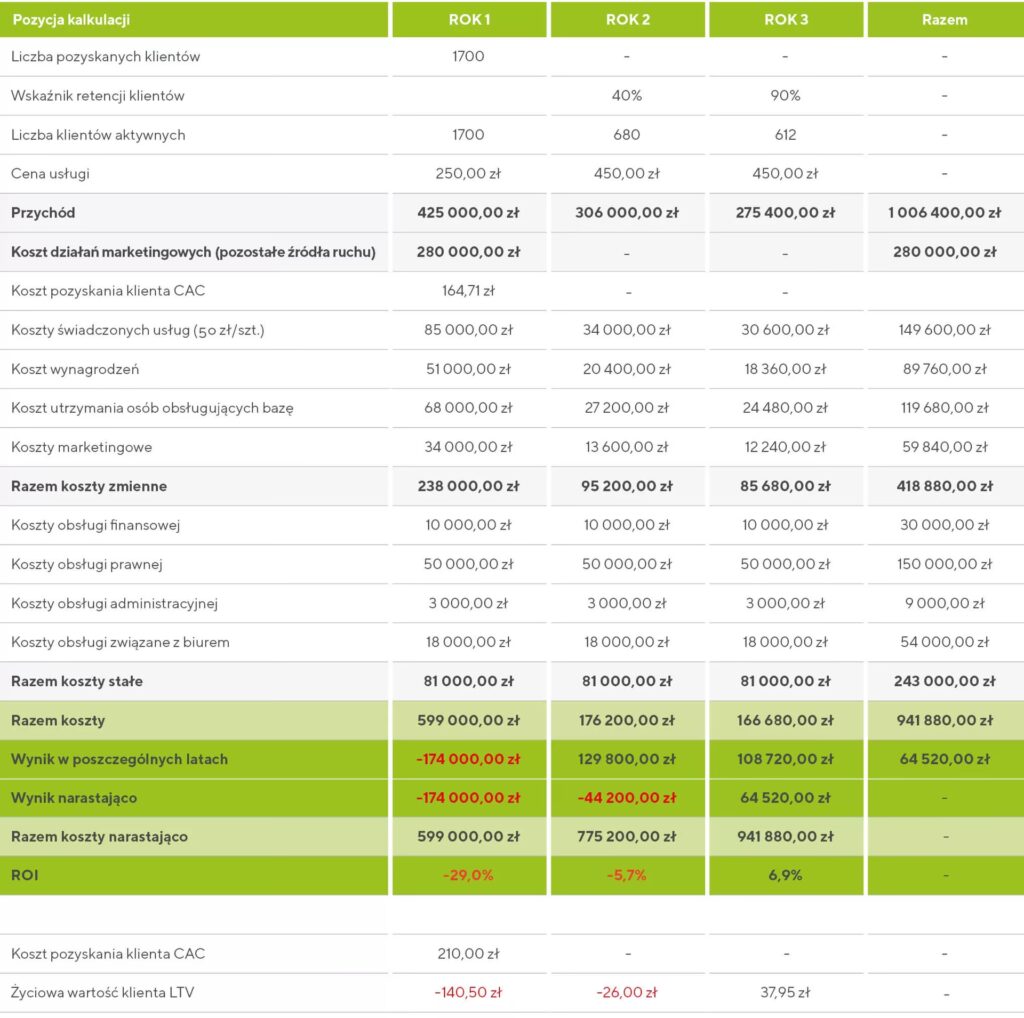Select the 40% retention value for ROK 2
The height and width of the screenshot is (1018, 1024).
pyautogui.click(x=627, y=96)
